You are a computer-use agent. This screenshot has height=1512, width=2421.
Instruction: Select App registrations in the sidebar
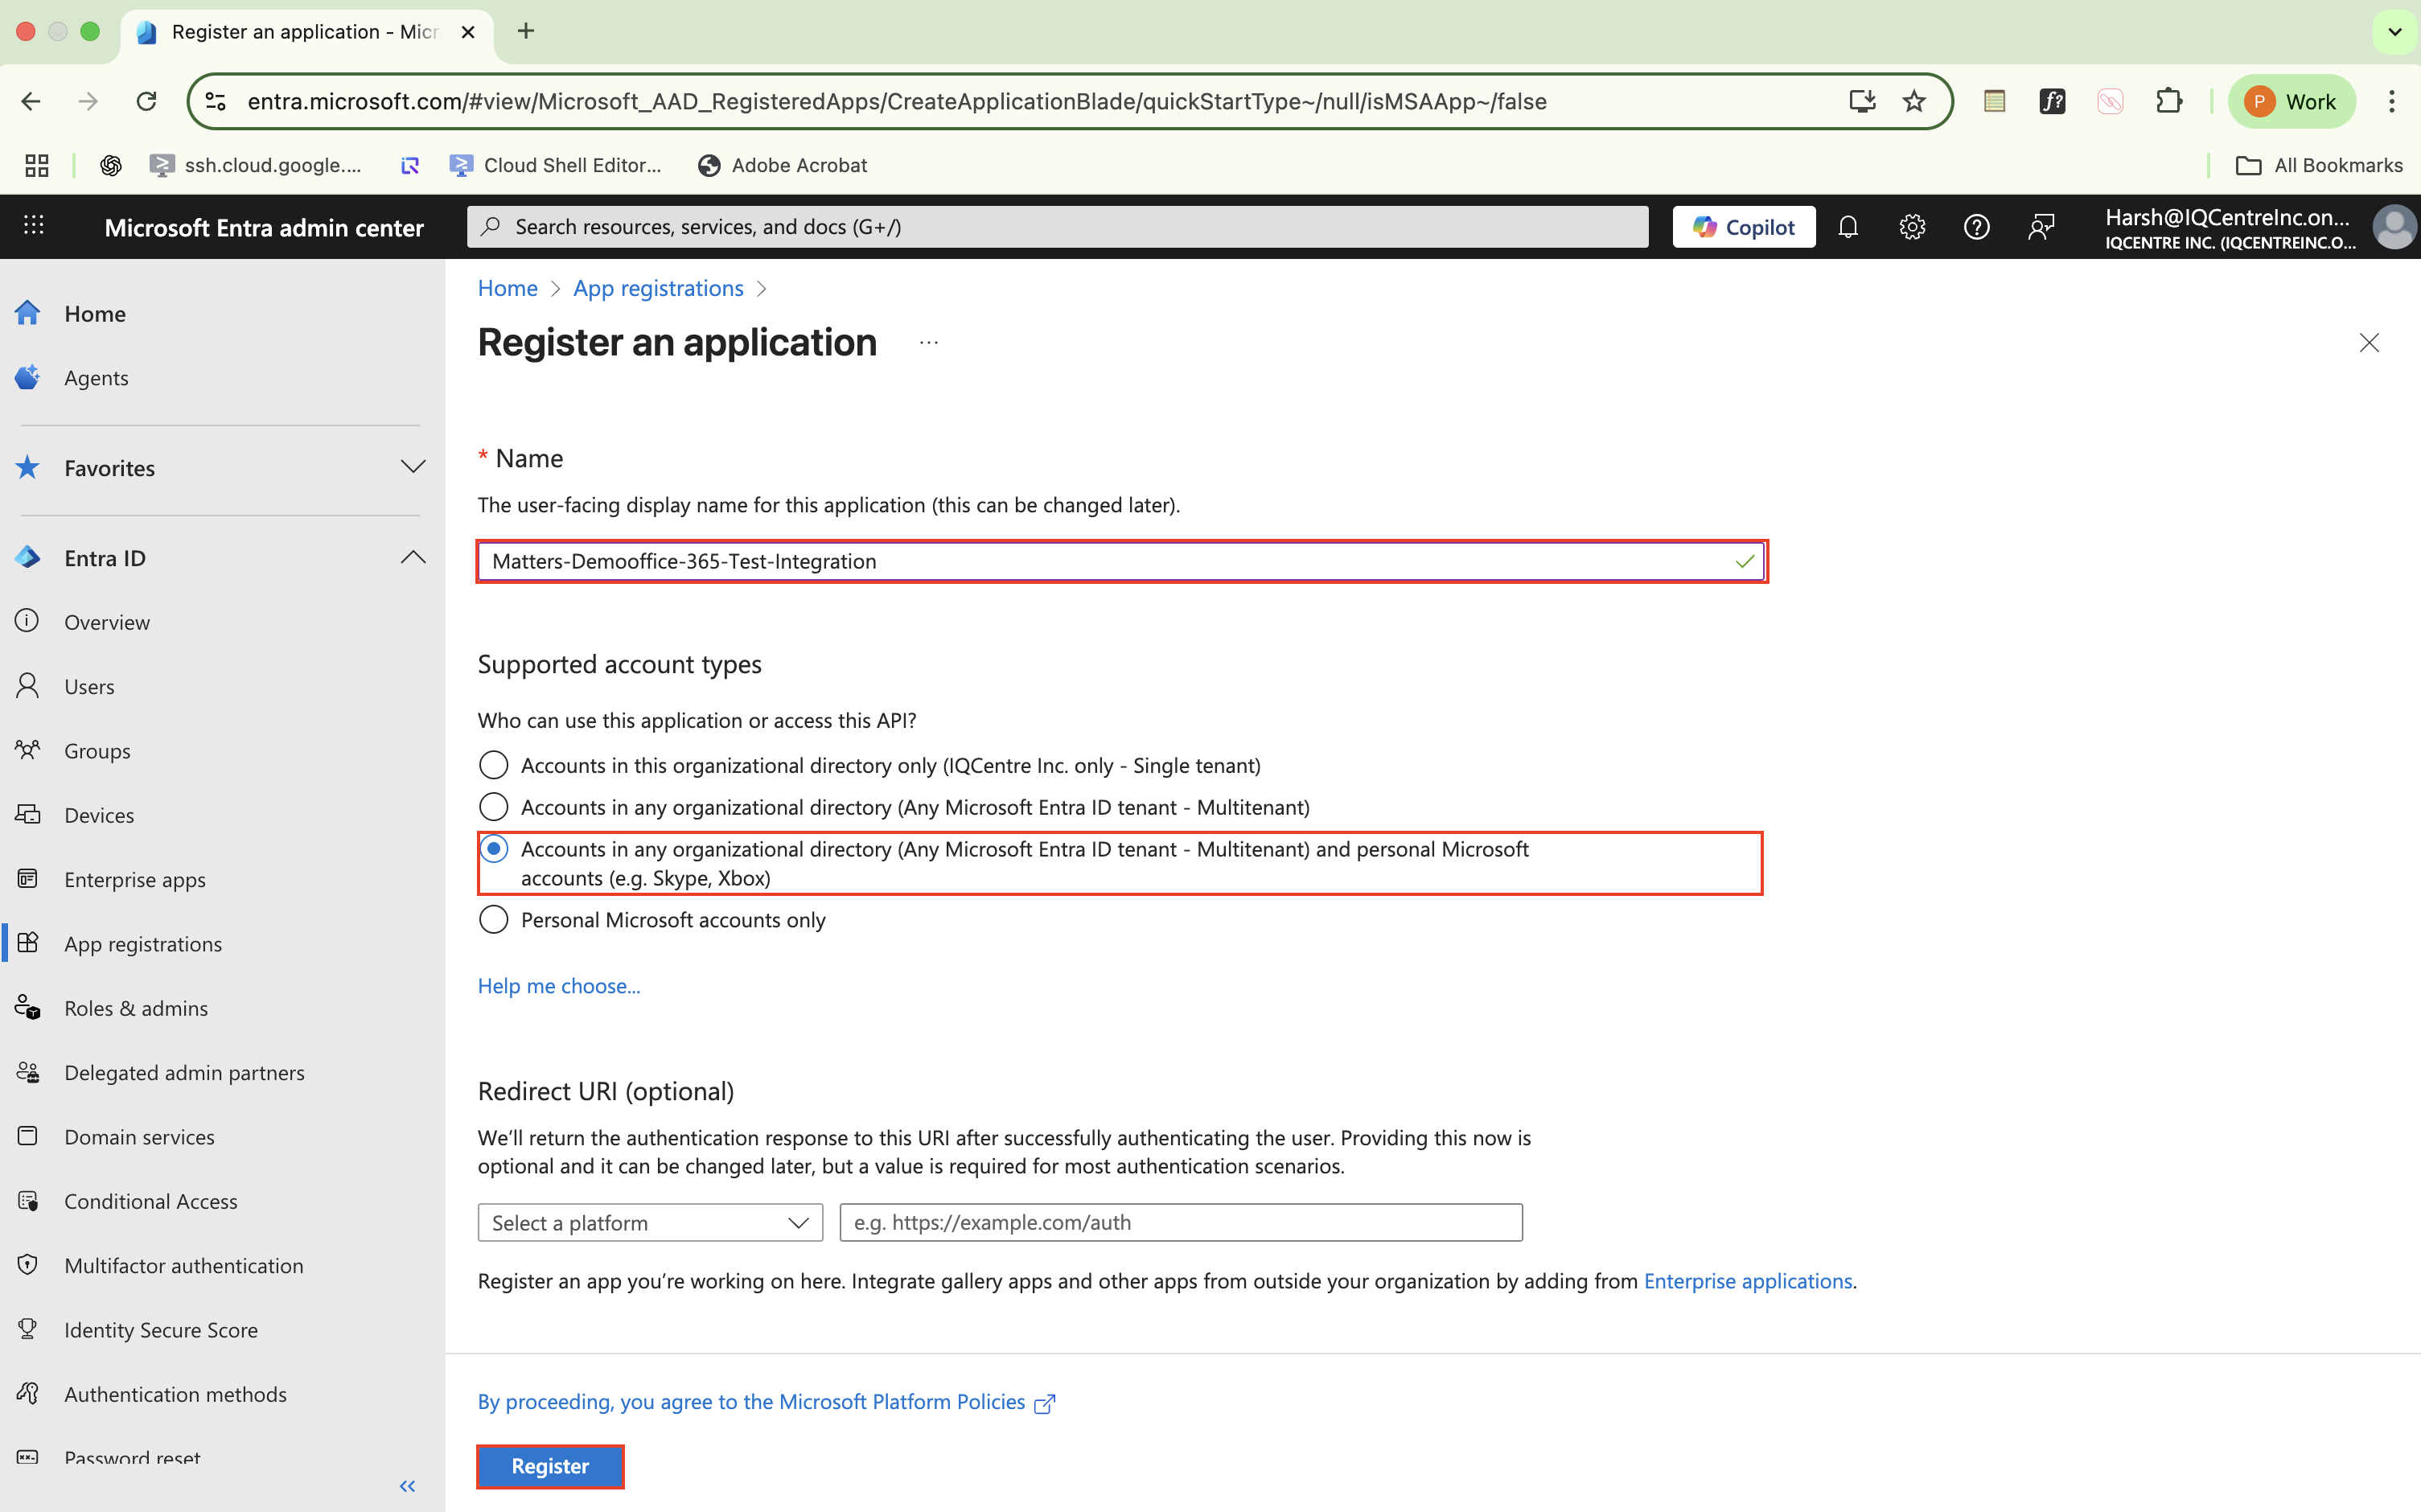143,944
